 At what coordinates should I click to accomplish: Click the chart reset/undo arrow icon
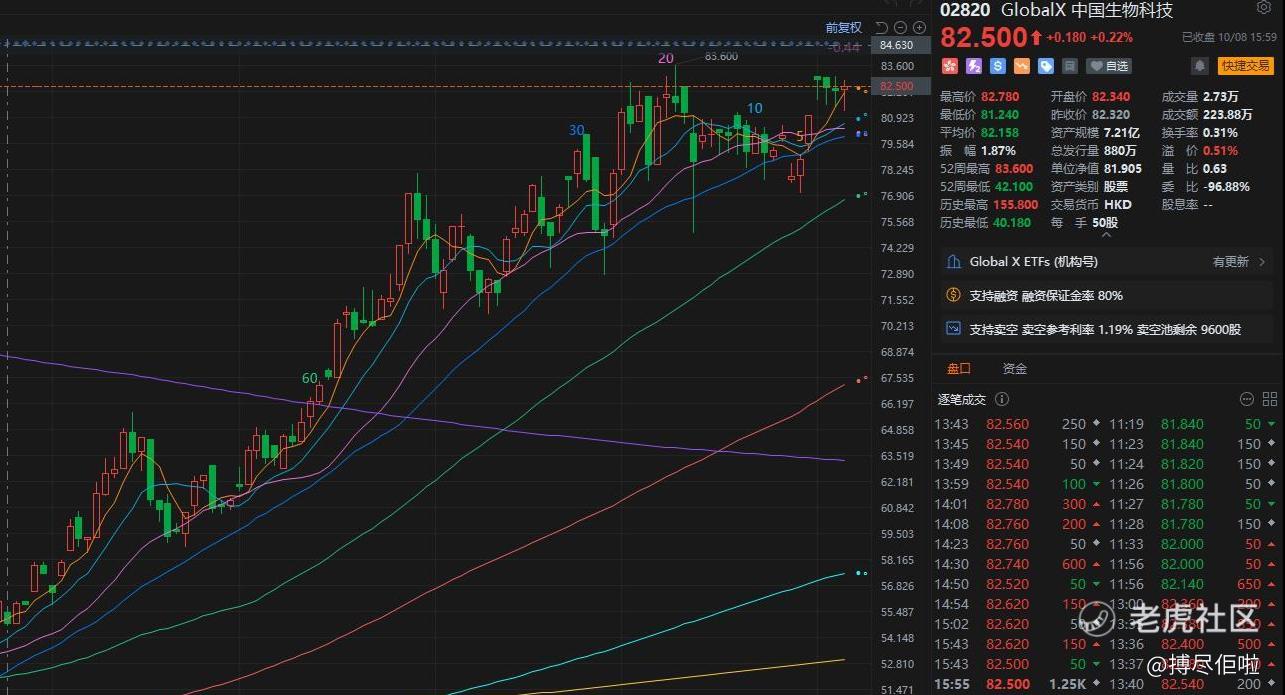click(x=881, y=28)
